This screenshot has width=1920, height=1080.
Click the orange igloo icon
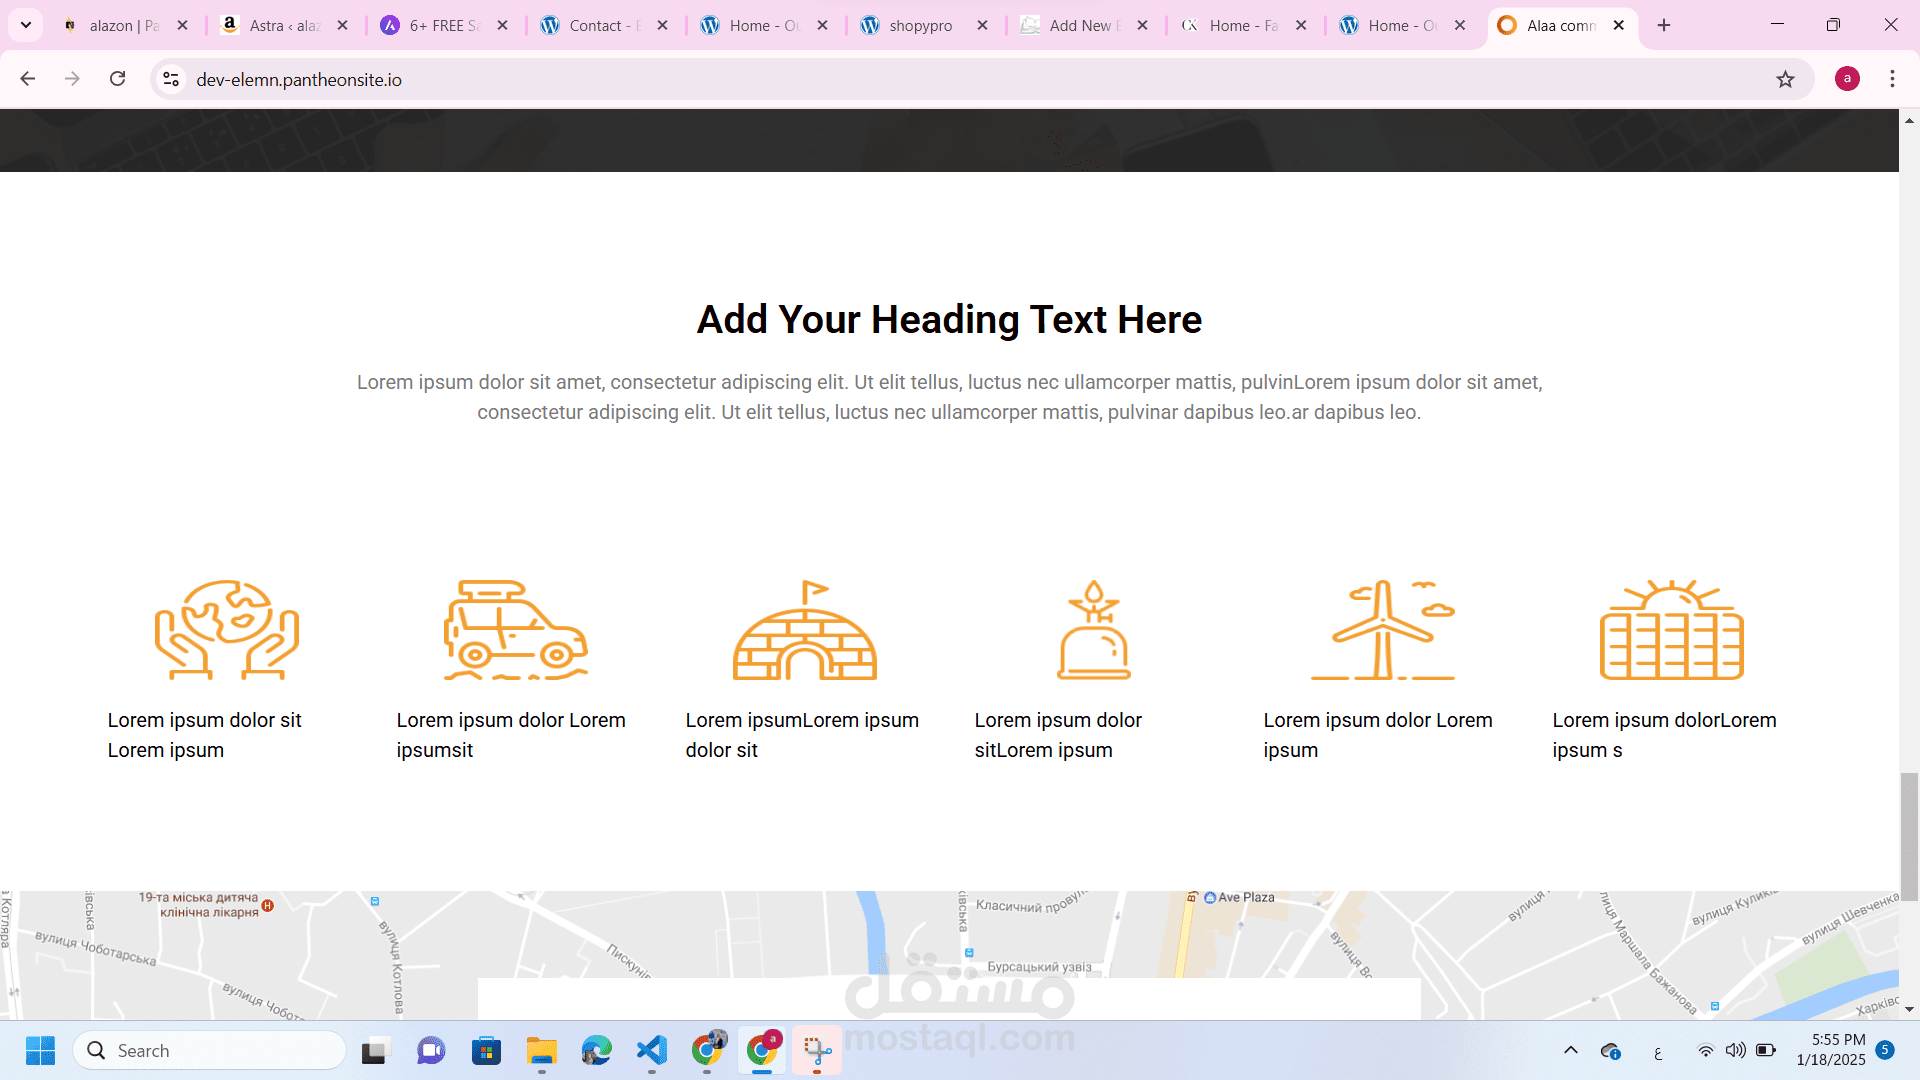click(805, 630)
